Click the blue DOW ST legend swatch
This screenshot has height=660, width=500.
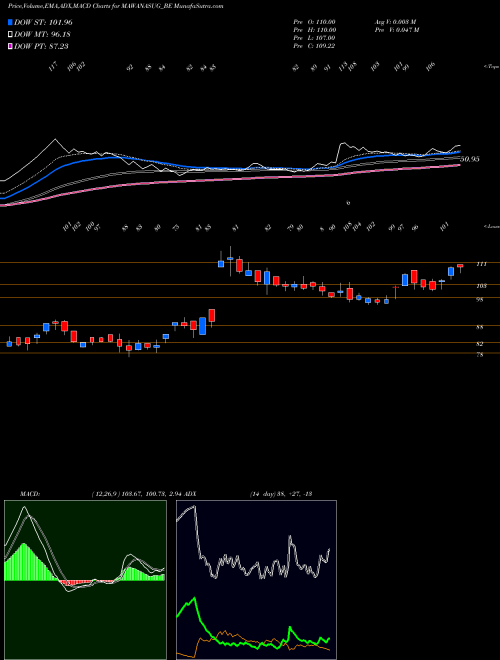[x=11, y=22]
